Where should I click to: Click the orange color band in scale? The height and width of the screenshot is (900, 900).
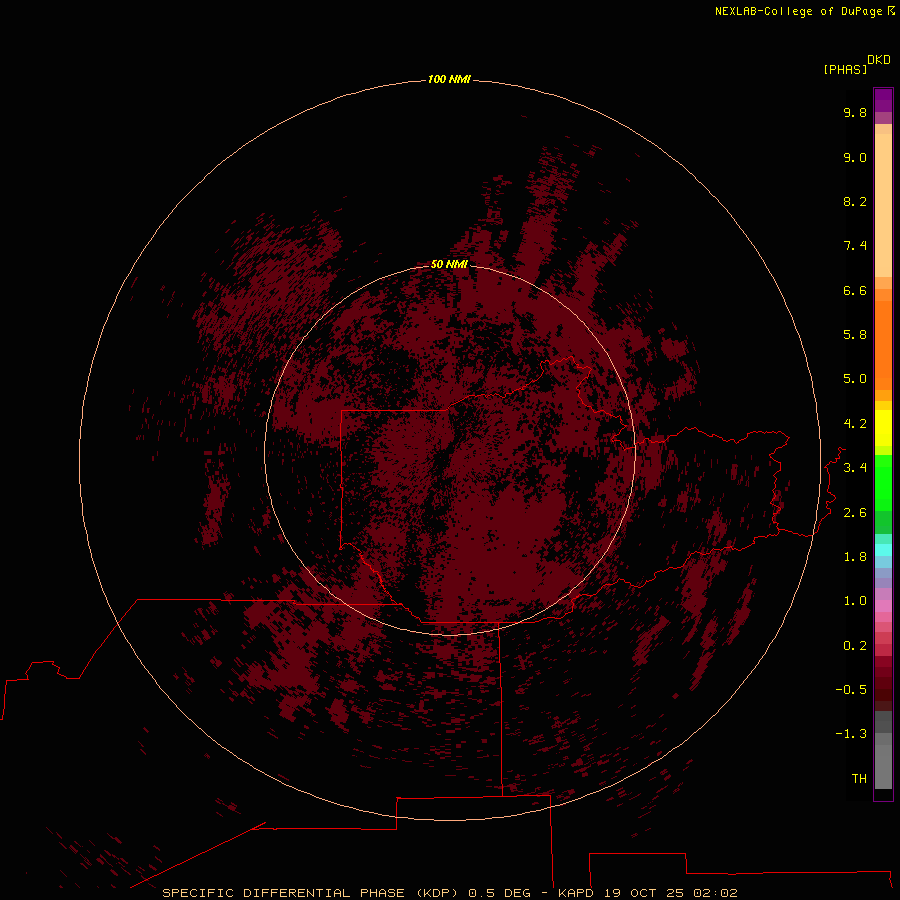883,344
